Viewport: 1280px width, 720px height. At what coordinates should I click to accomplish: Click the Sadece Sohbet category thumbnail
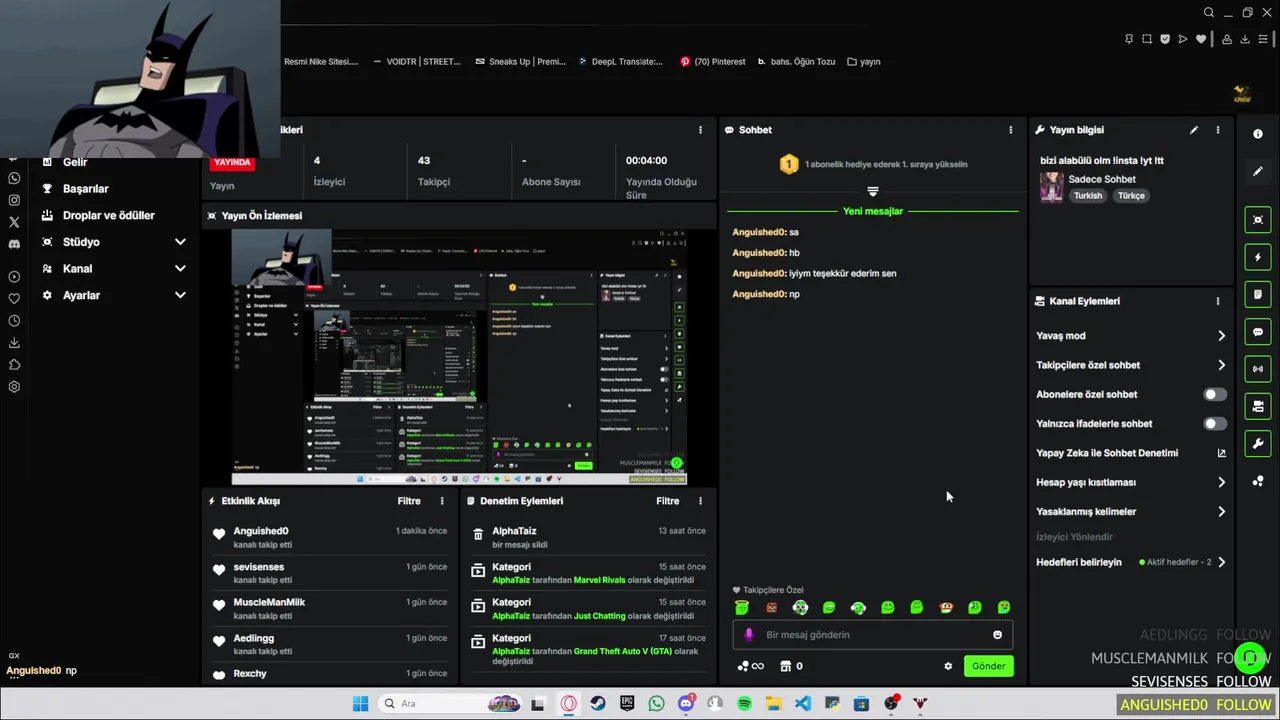coord(1051,187)
